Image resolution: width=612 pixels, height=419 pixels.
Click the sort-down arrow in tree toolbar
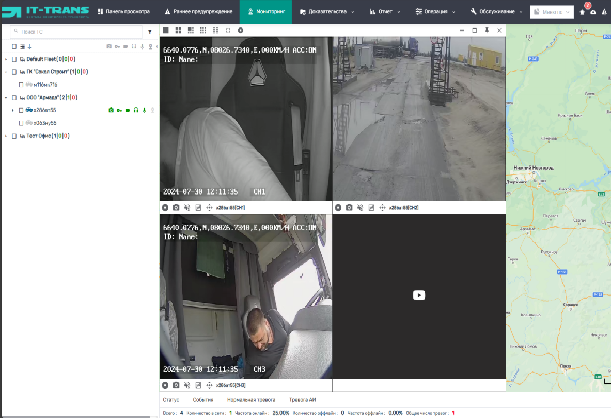pos(30,46)
